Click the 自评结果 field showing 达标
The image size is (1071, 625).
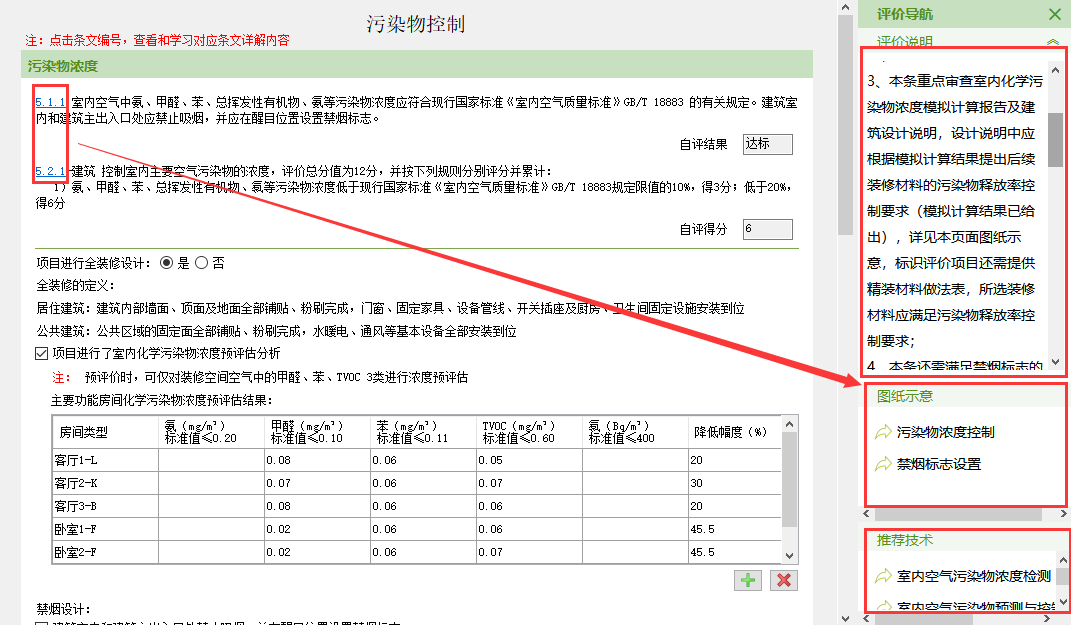[767, 144]
